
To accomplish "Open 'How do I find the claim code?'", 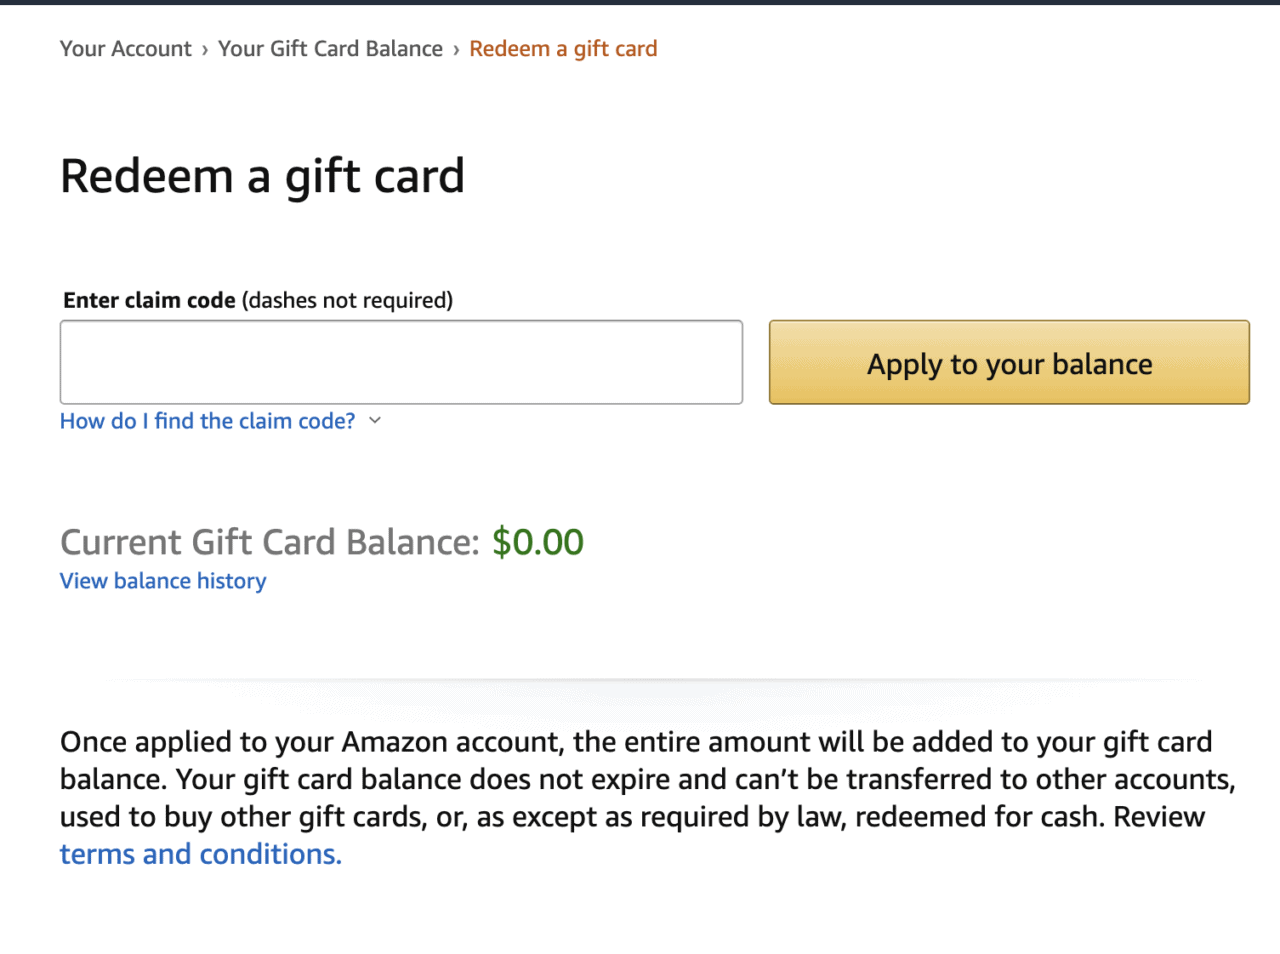I will [206, 420].
